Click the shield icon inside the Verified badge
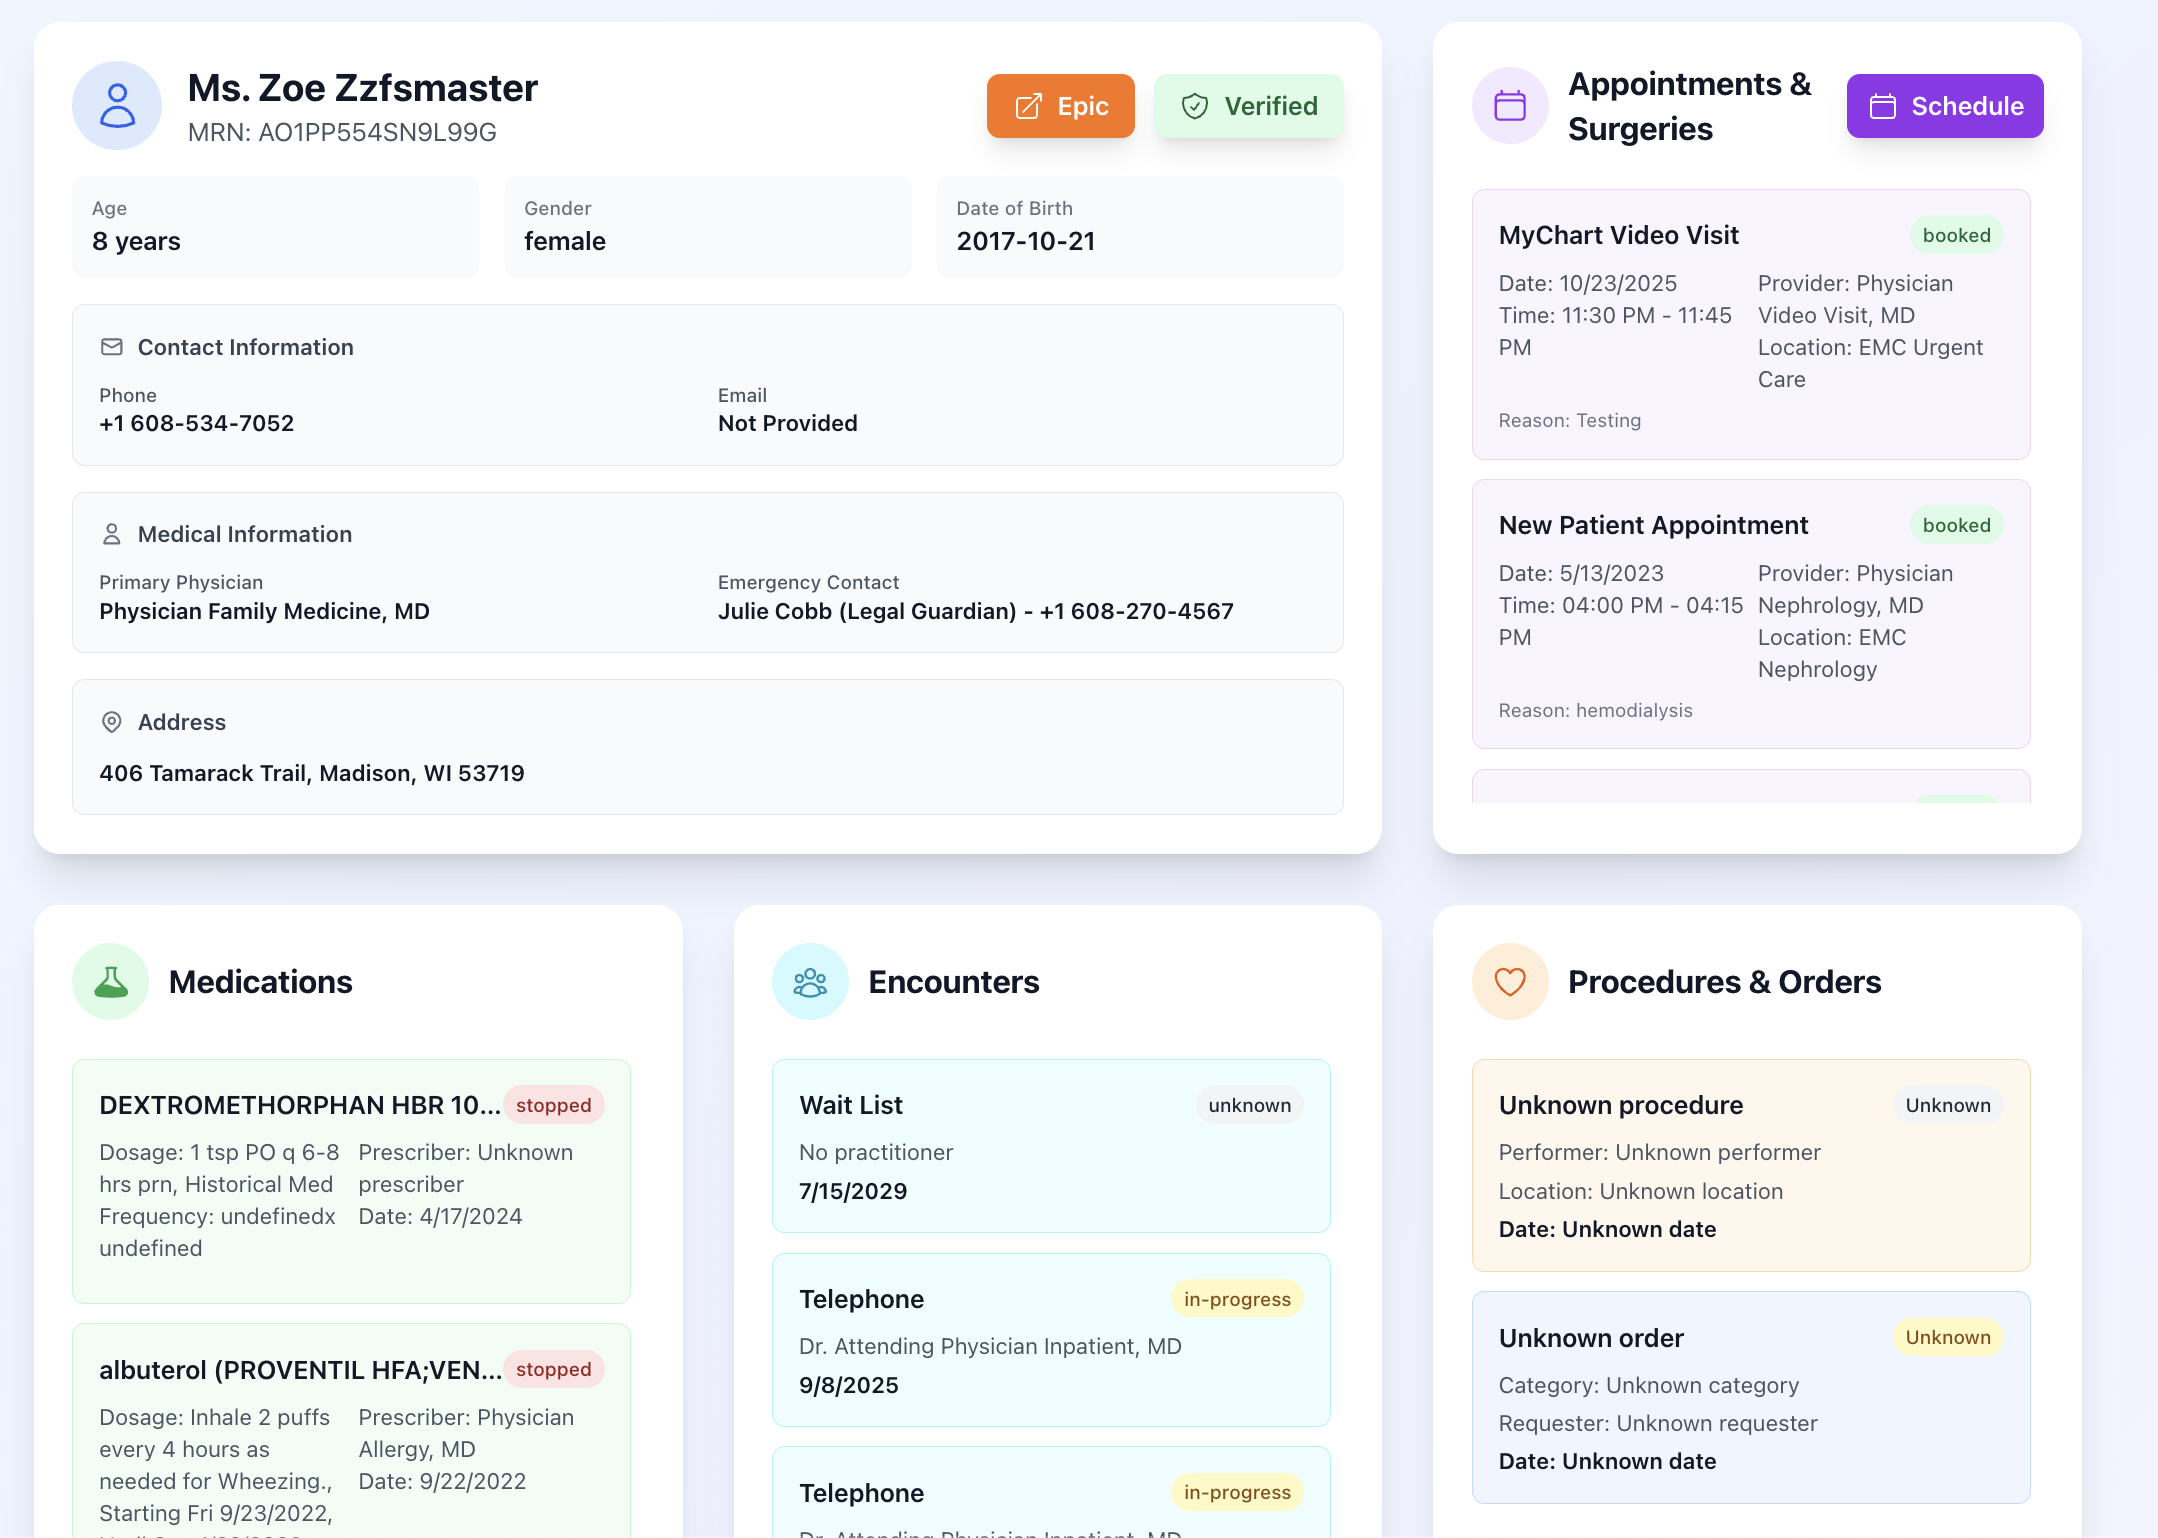Image resolution: width=2158 pixels, height=1538 pixels. [1197, 106]
